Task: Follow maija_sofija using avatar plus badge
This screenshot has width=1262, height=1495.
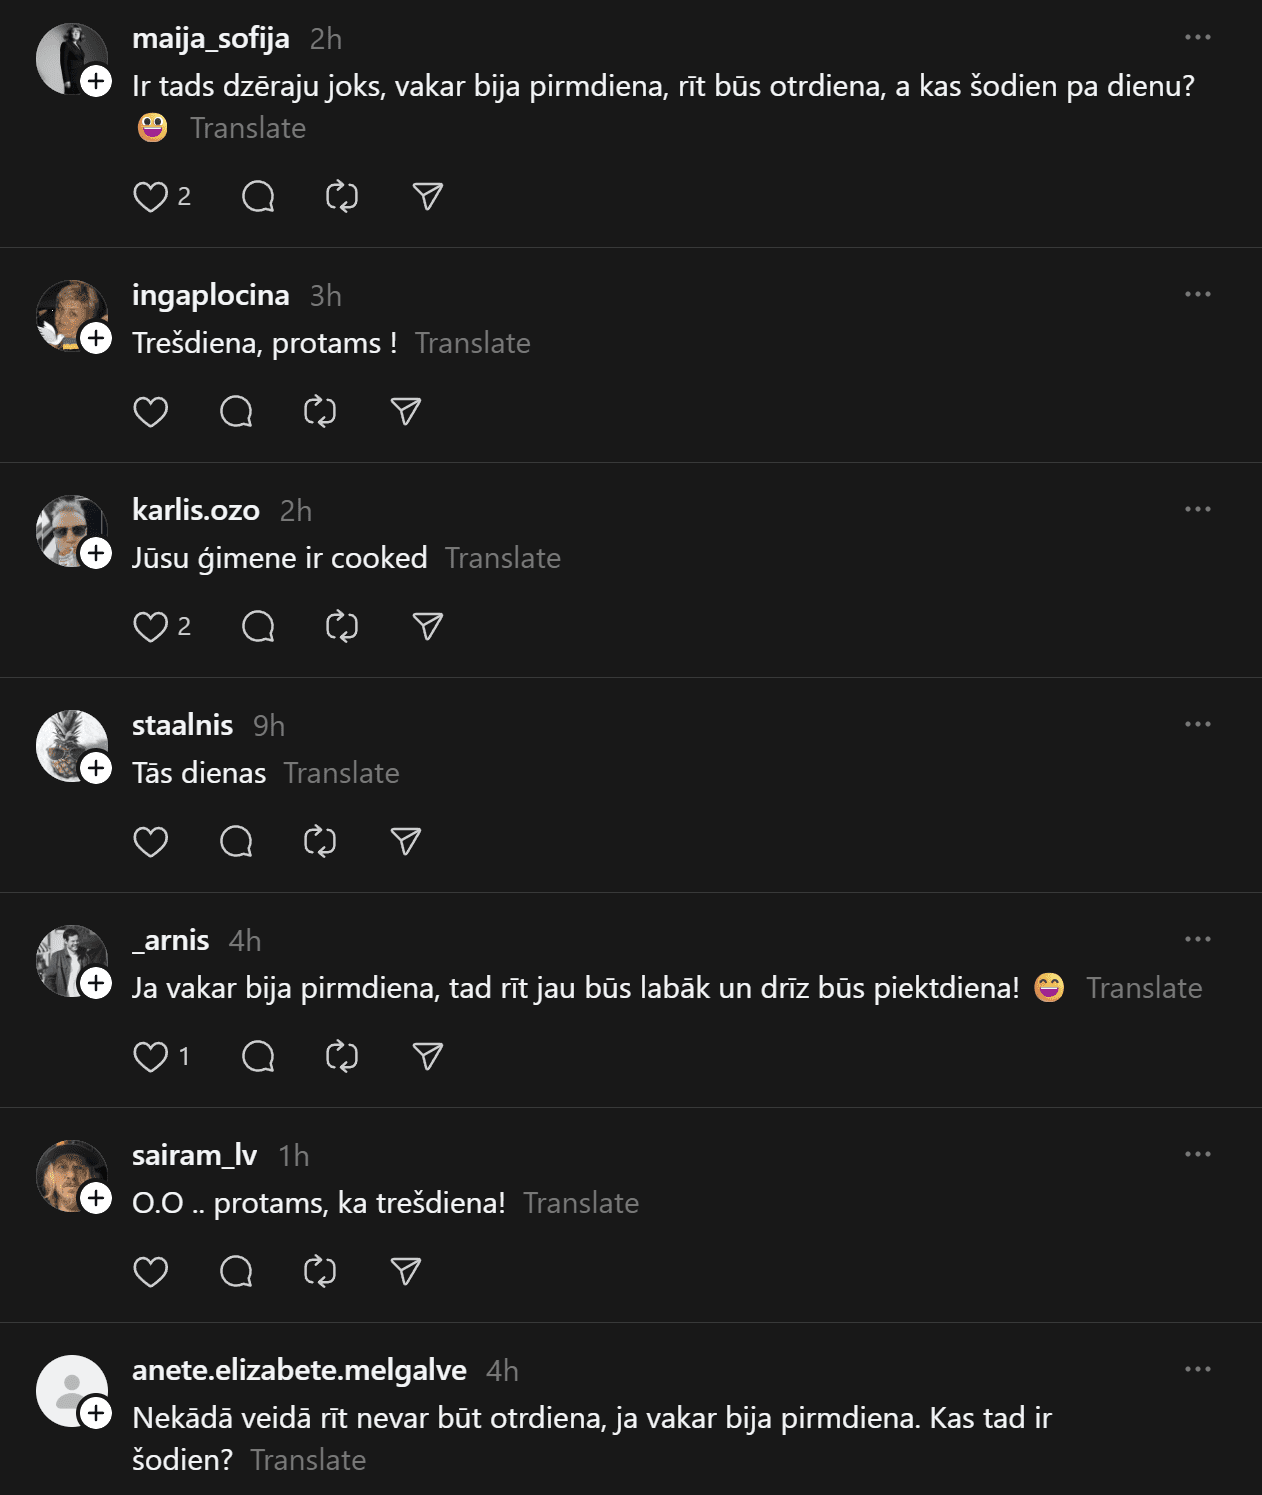Action: click(x=96, y=81)
